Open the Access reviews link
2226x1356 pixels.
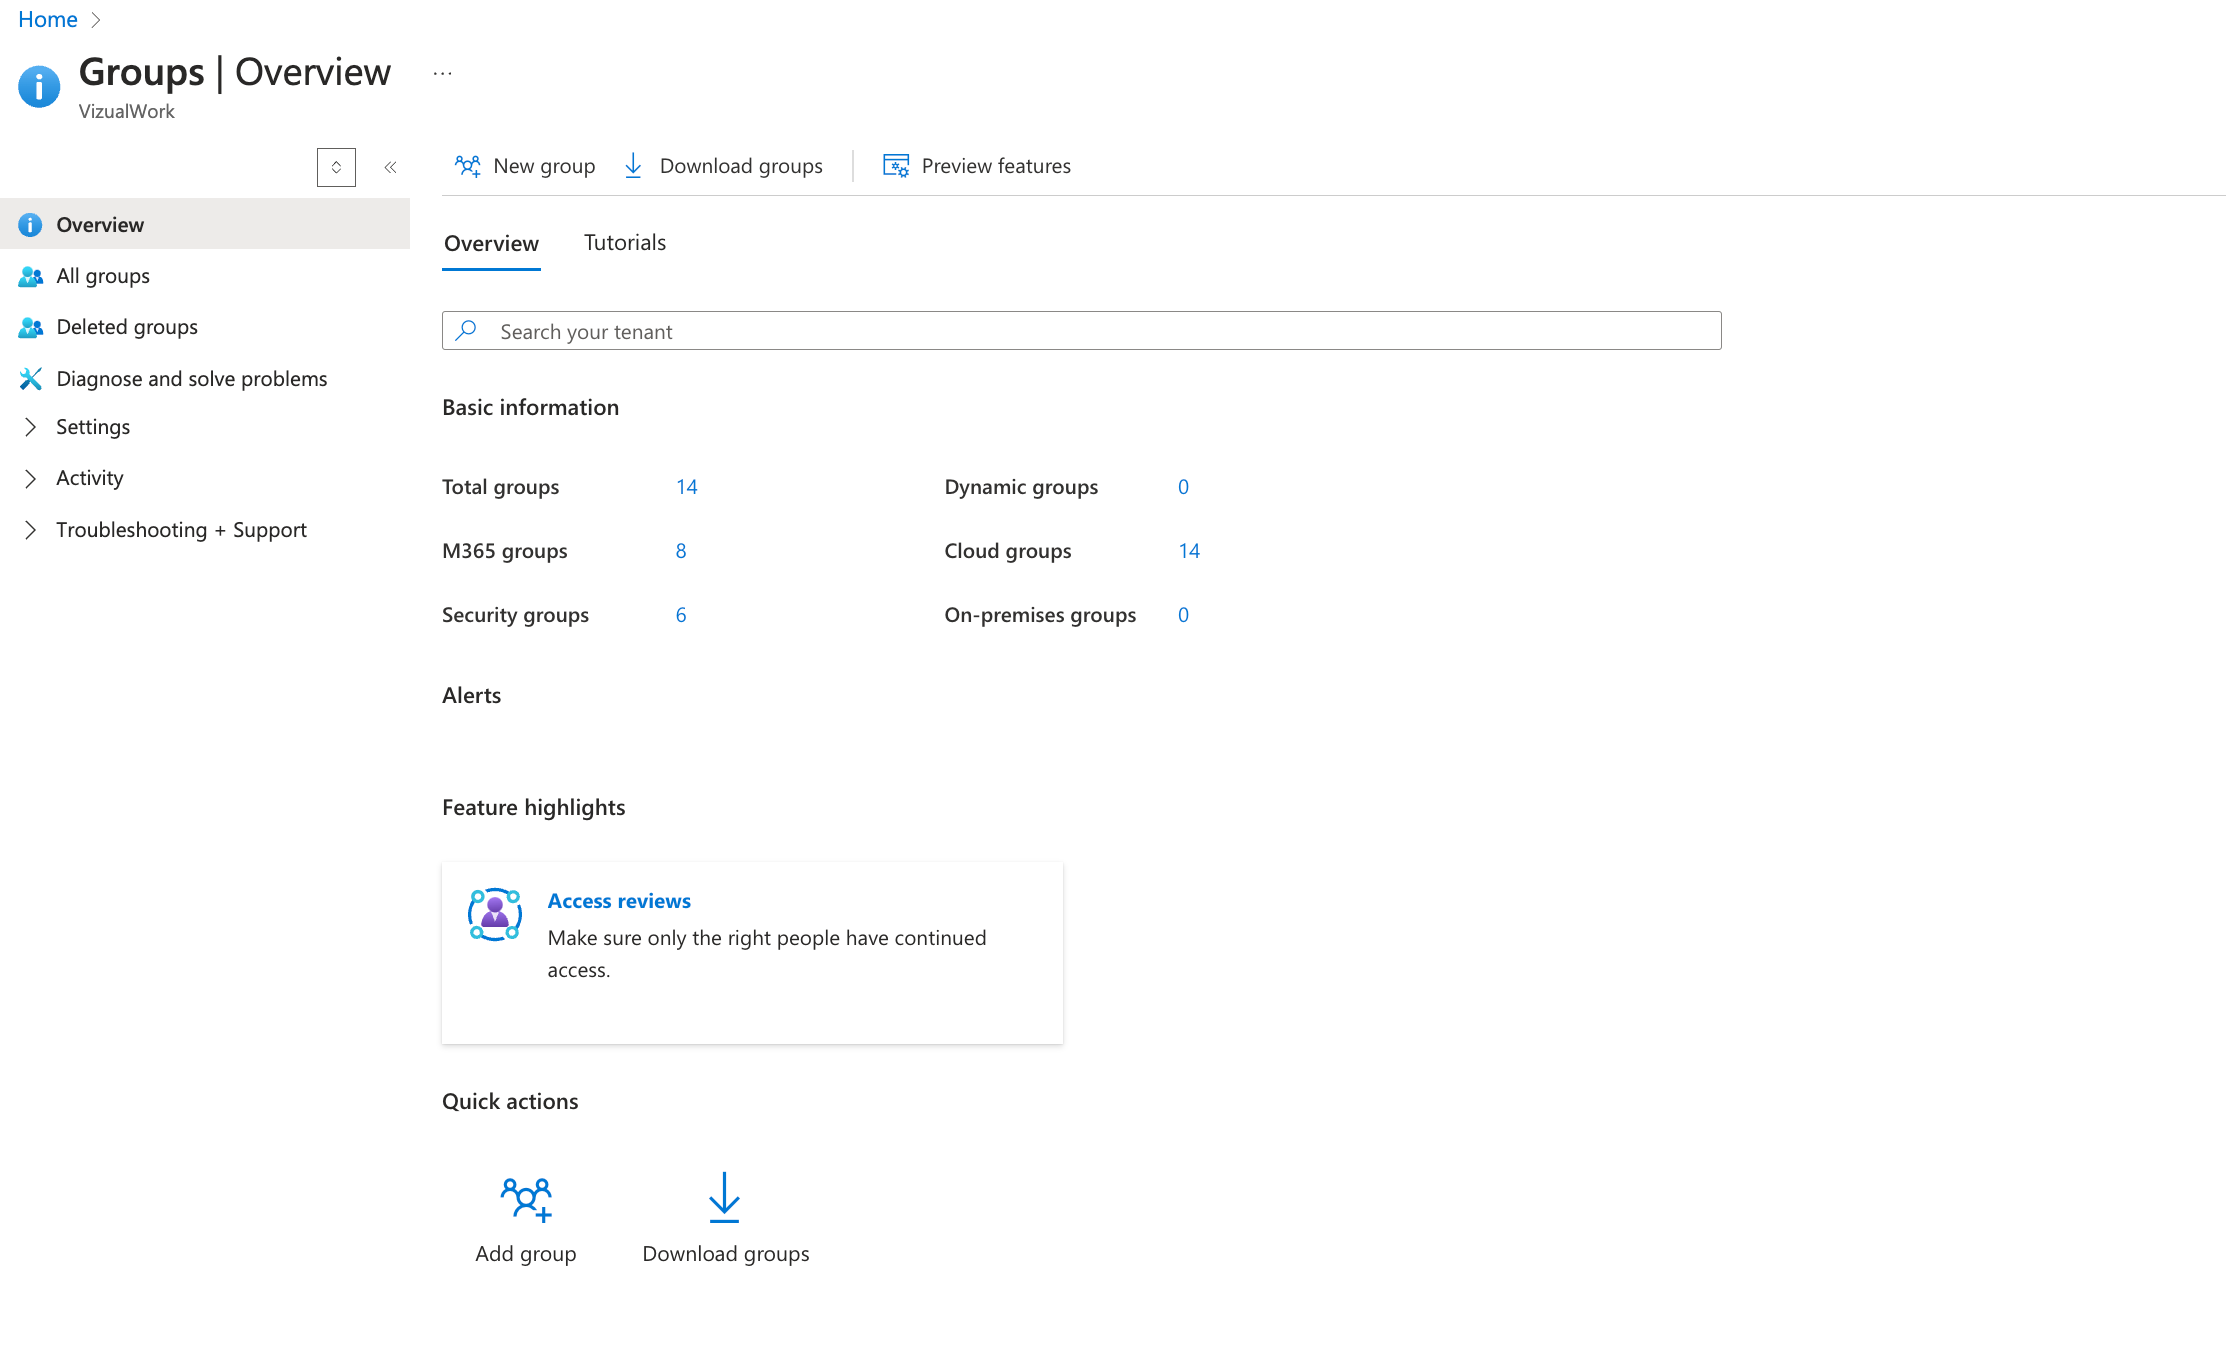(619, 901)
